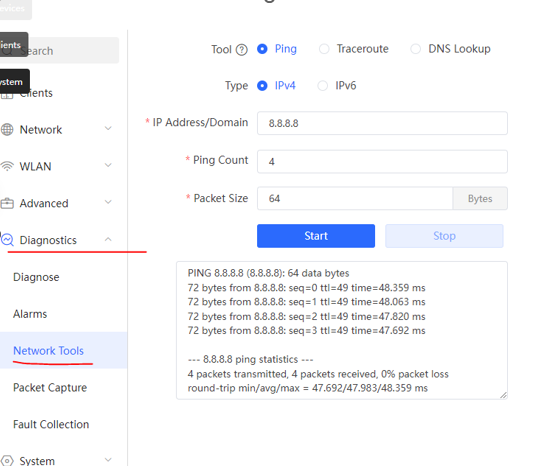535x466 pixels.
Task: Expand the Advanced menu chevron
Action: point(108,202)
